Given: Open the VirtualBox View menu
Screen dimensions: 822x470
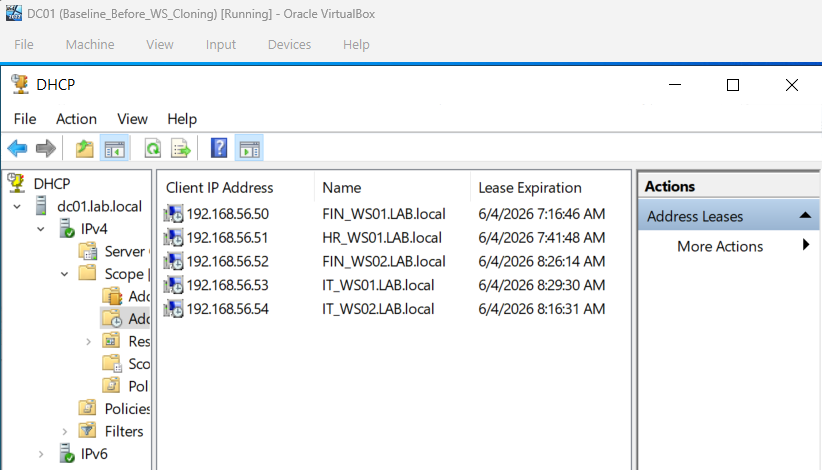Looking at the screenshot, I should 160,45.
